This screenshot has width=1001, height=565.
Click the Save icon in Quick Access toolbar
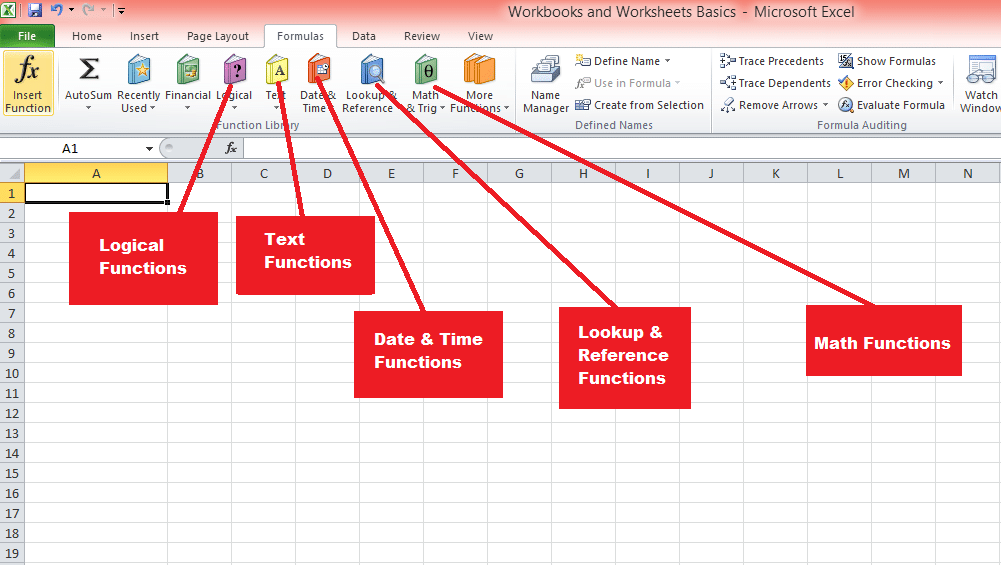(x=34, y=10)
